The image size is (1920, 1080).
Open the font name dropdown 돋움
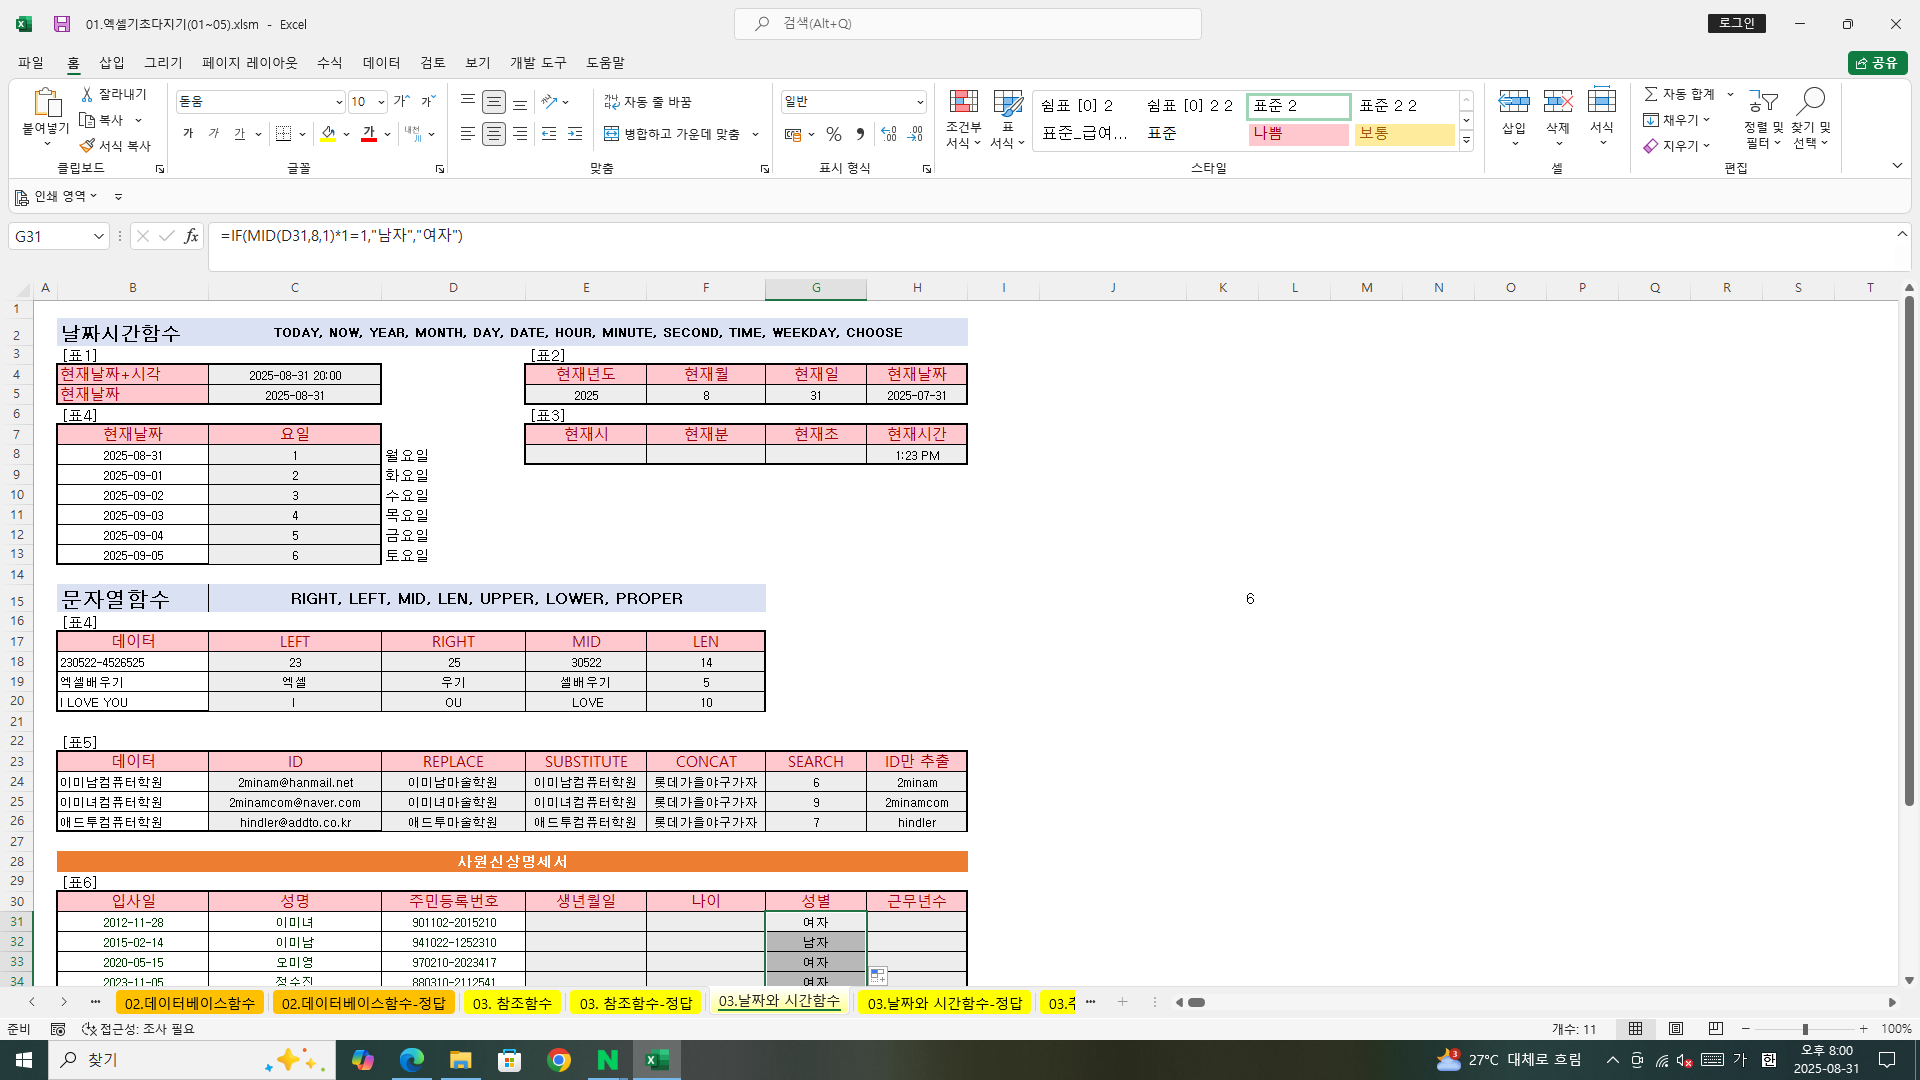[339, 102]
